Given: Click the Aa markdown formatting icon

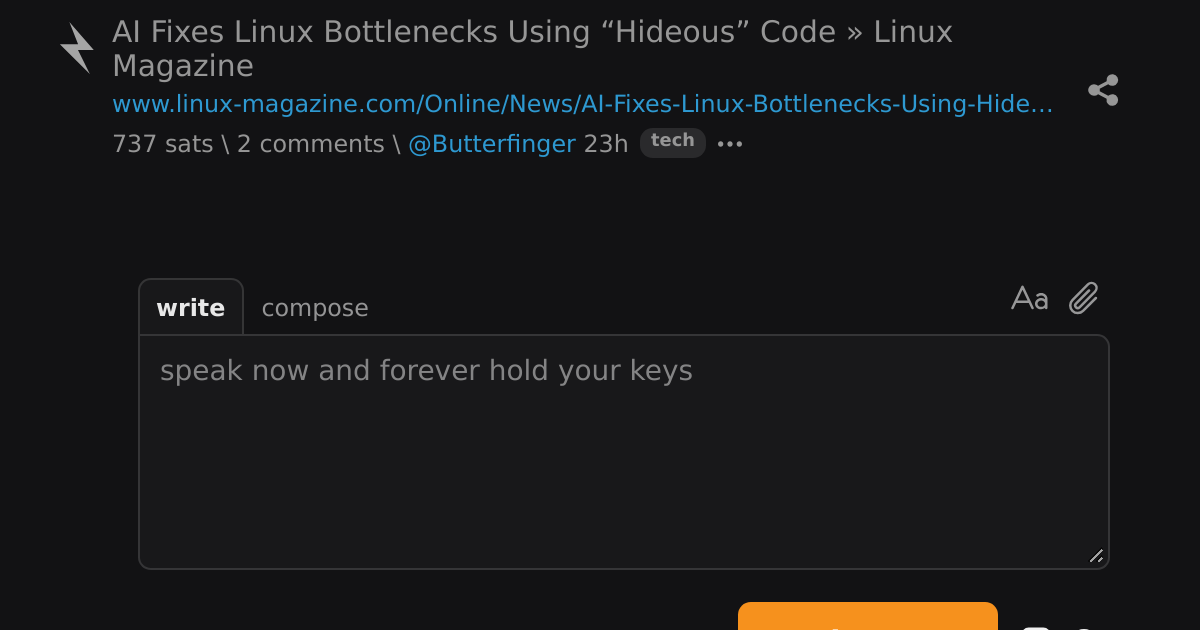Looking at the screenshot, I should pos(1030,298).
